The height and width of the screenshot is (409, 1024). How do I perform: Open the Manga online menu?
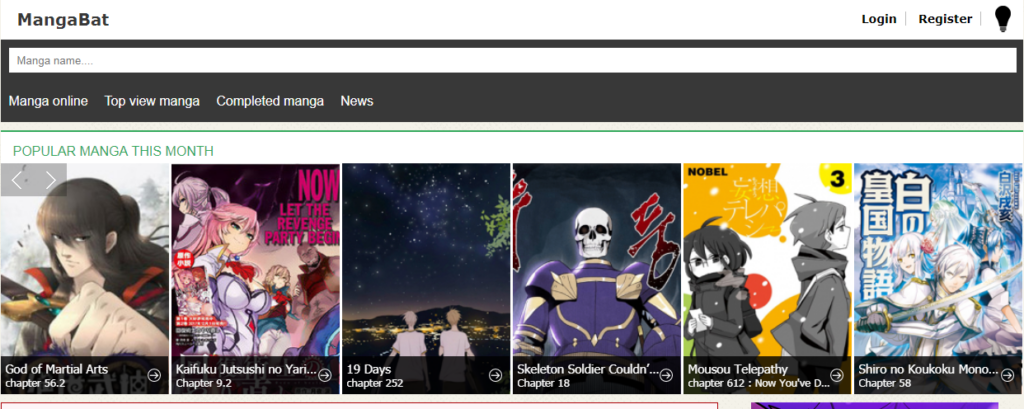48,101
